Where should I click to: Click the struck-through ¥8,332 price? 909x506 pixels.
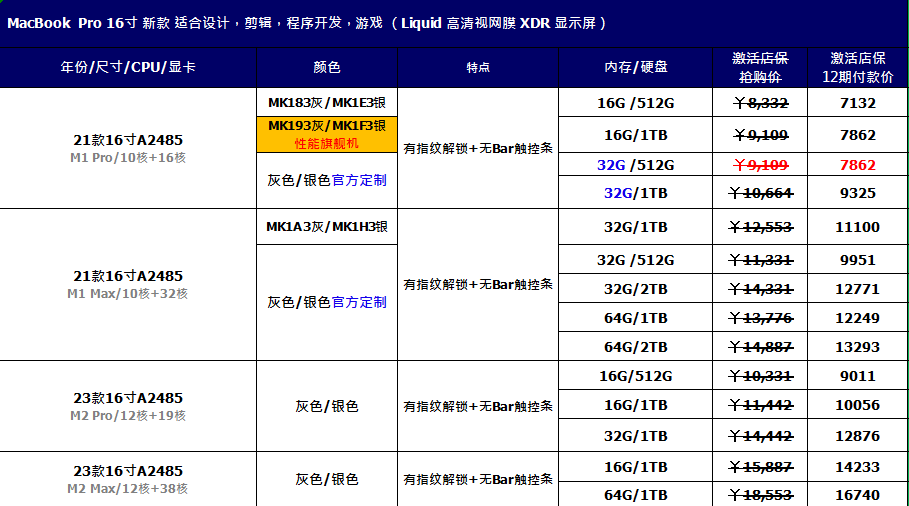coord(760,103)
